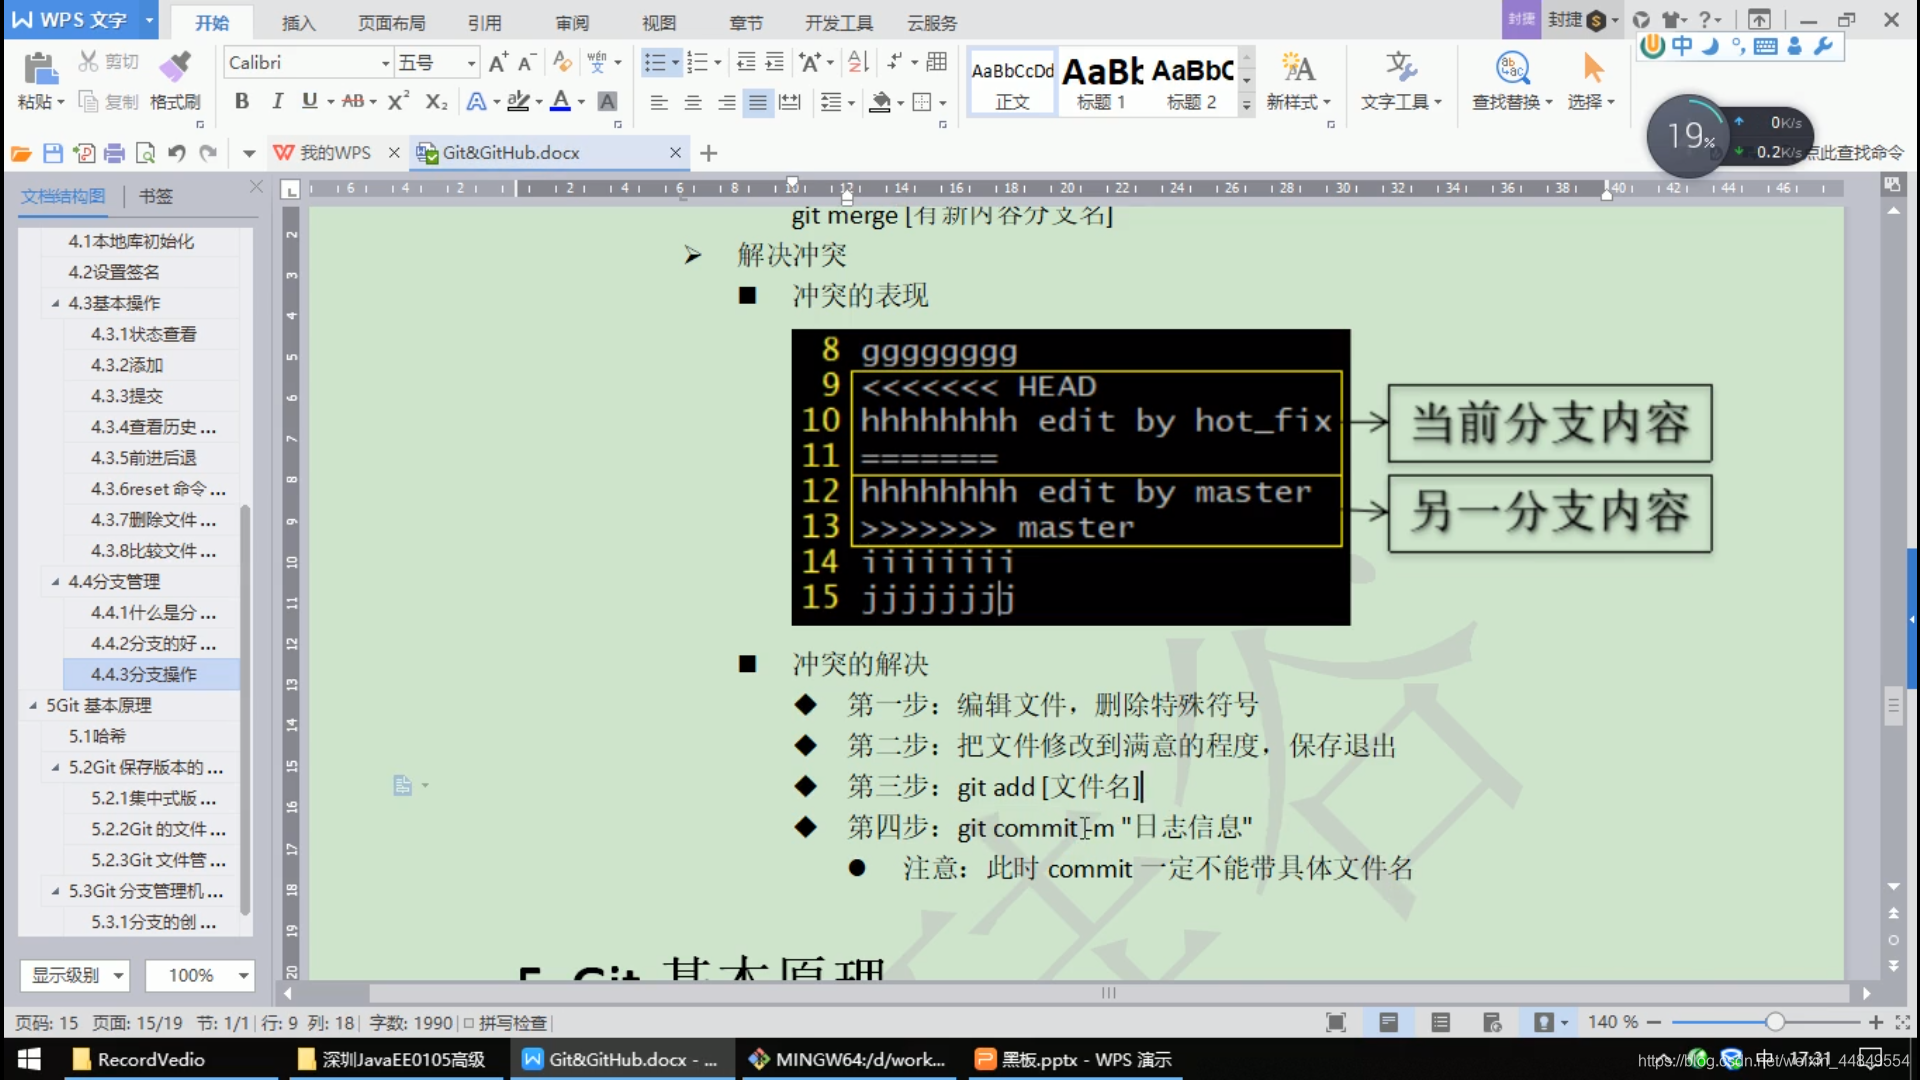Select 4.3.6reset 命令 in outline
The image size is (1920, 1080).
pyautogui.click(x=158, y=489)
